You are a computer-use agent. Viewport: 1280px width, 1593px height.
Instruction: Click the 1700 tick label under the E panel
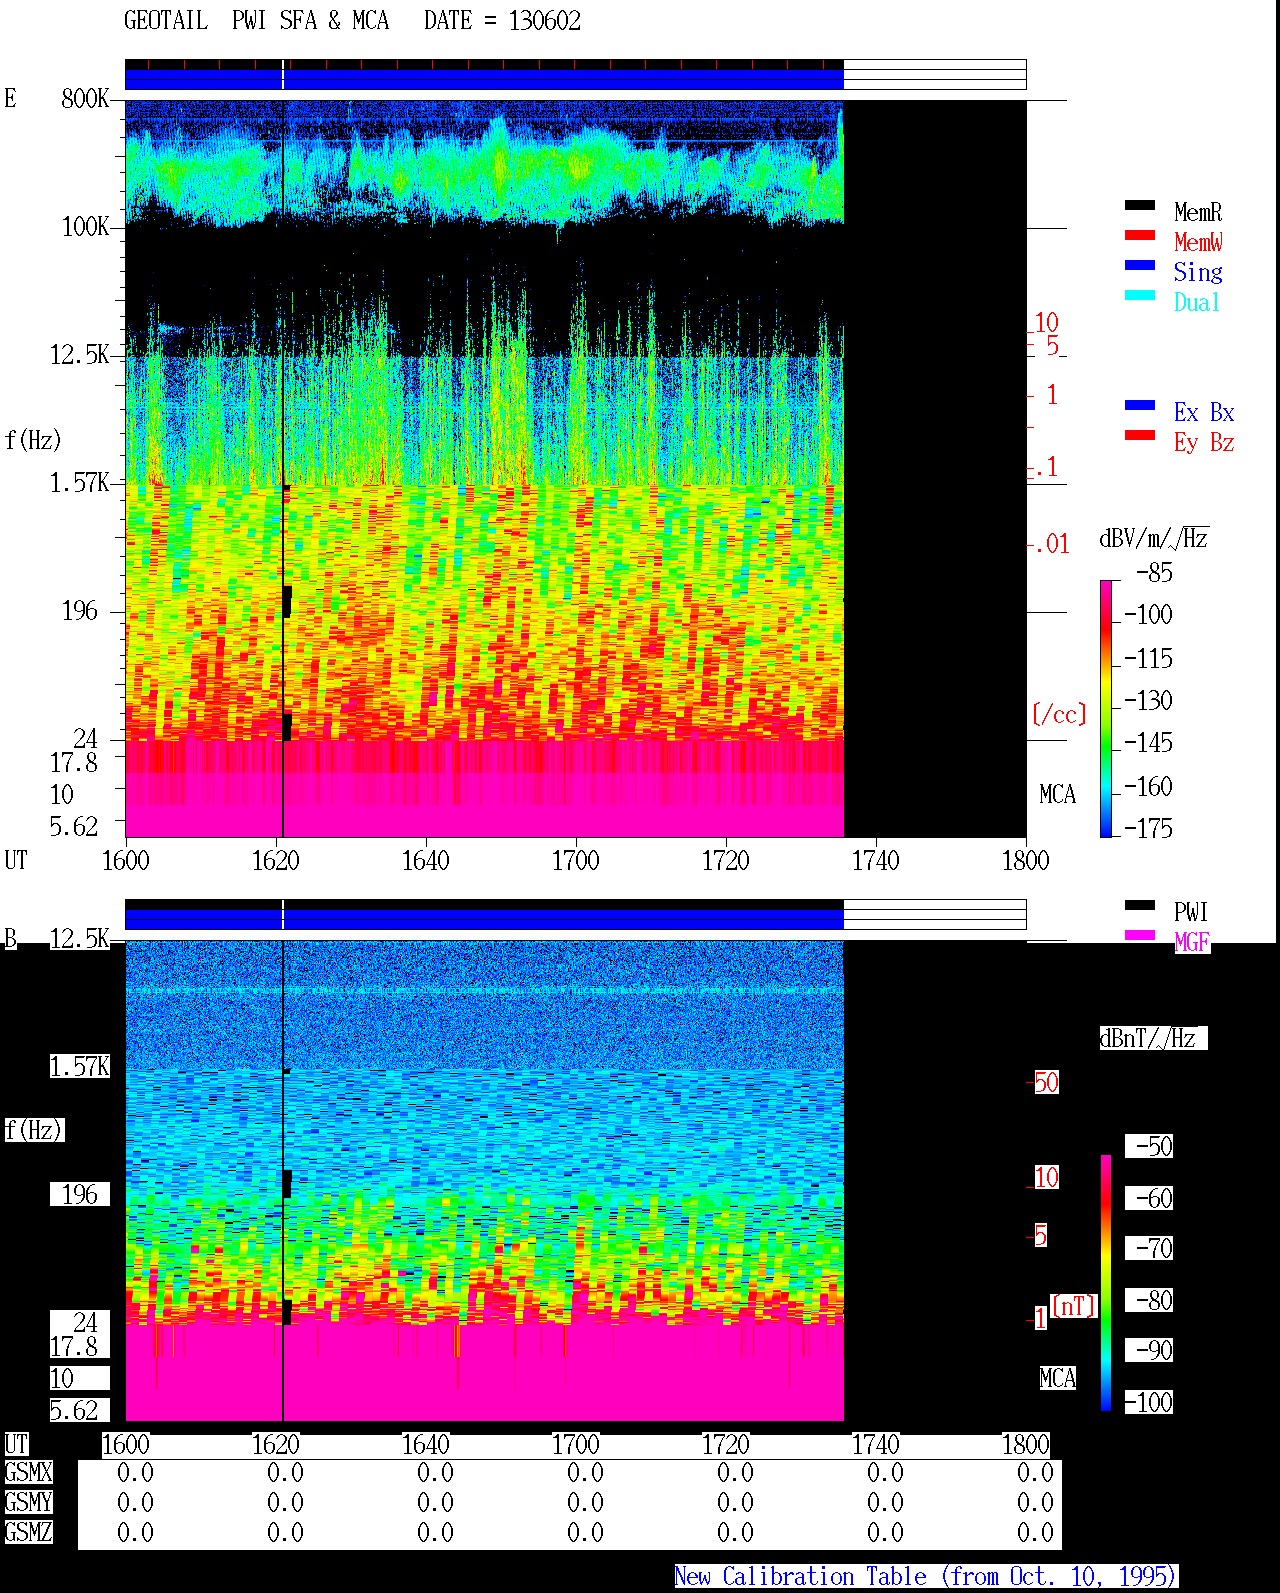[x=575, y=861]
